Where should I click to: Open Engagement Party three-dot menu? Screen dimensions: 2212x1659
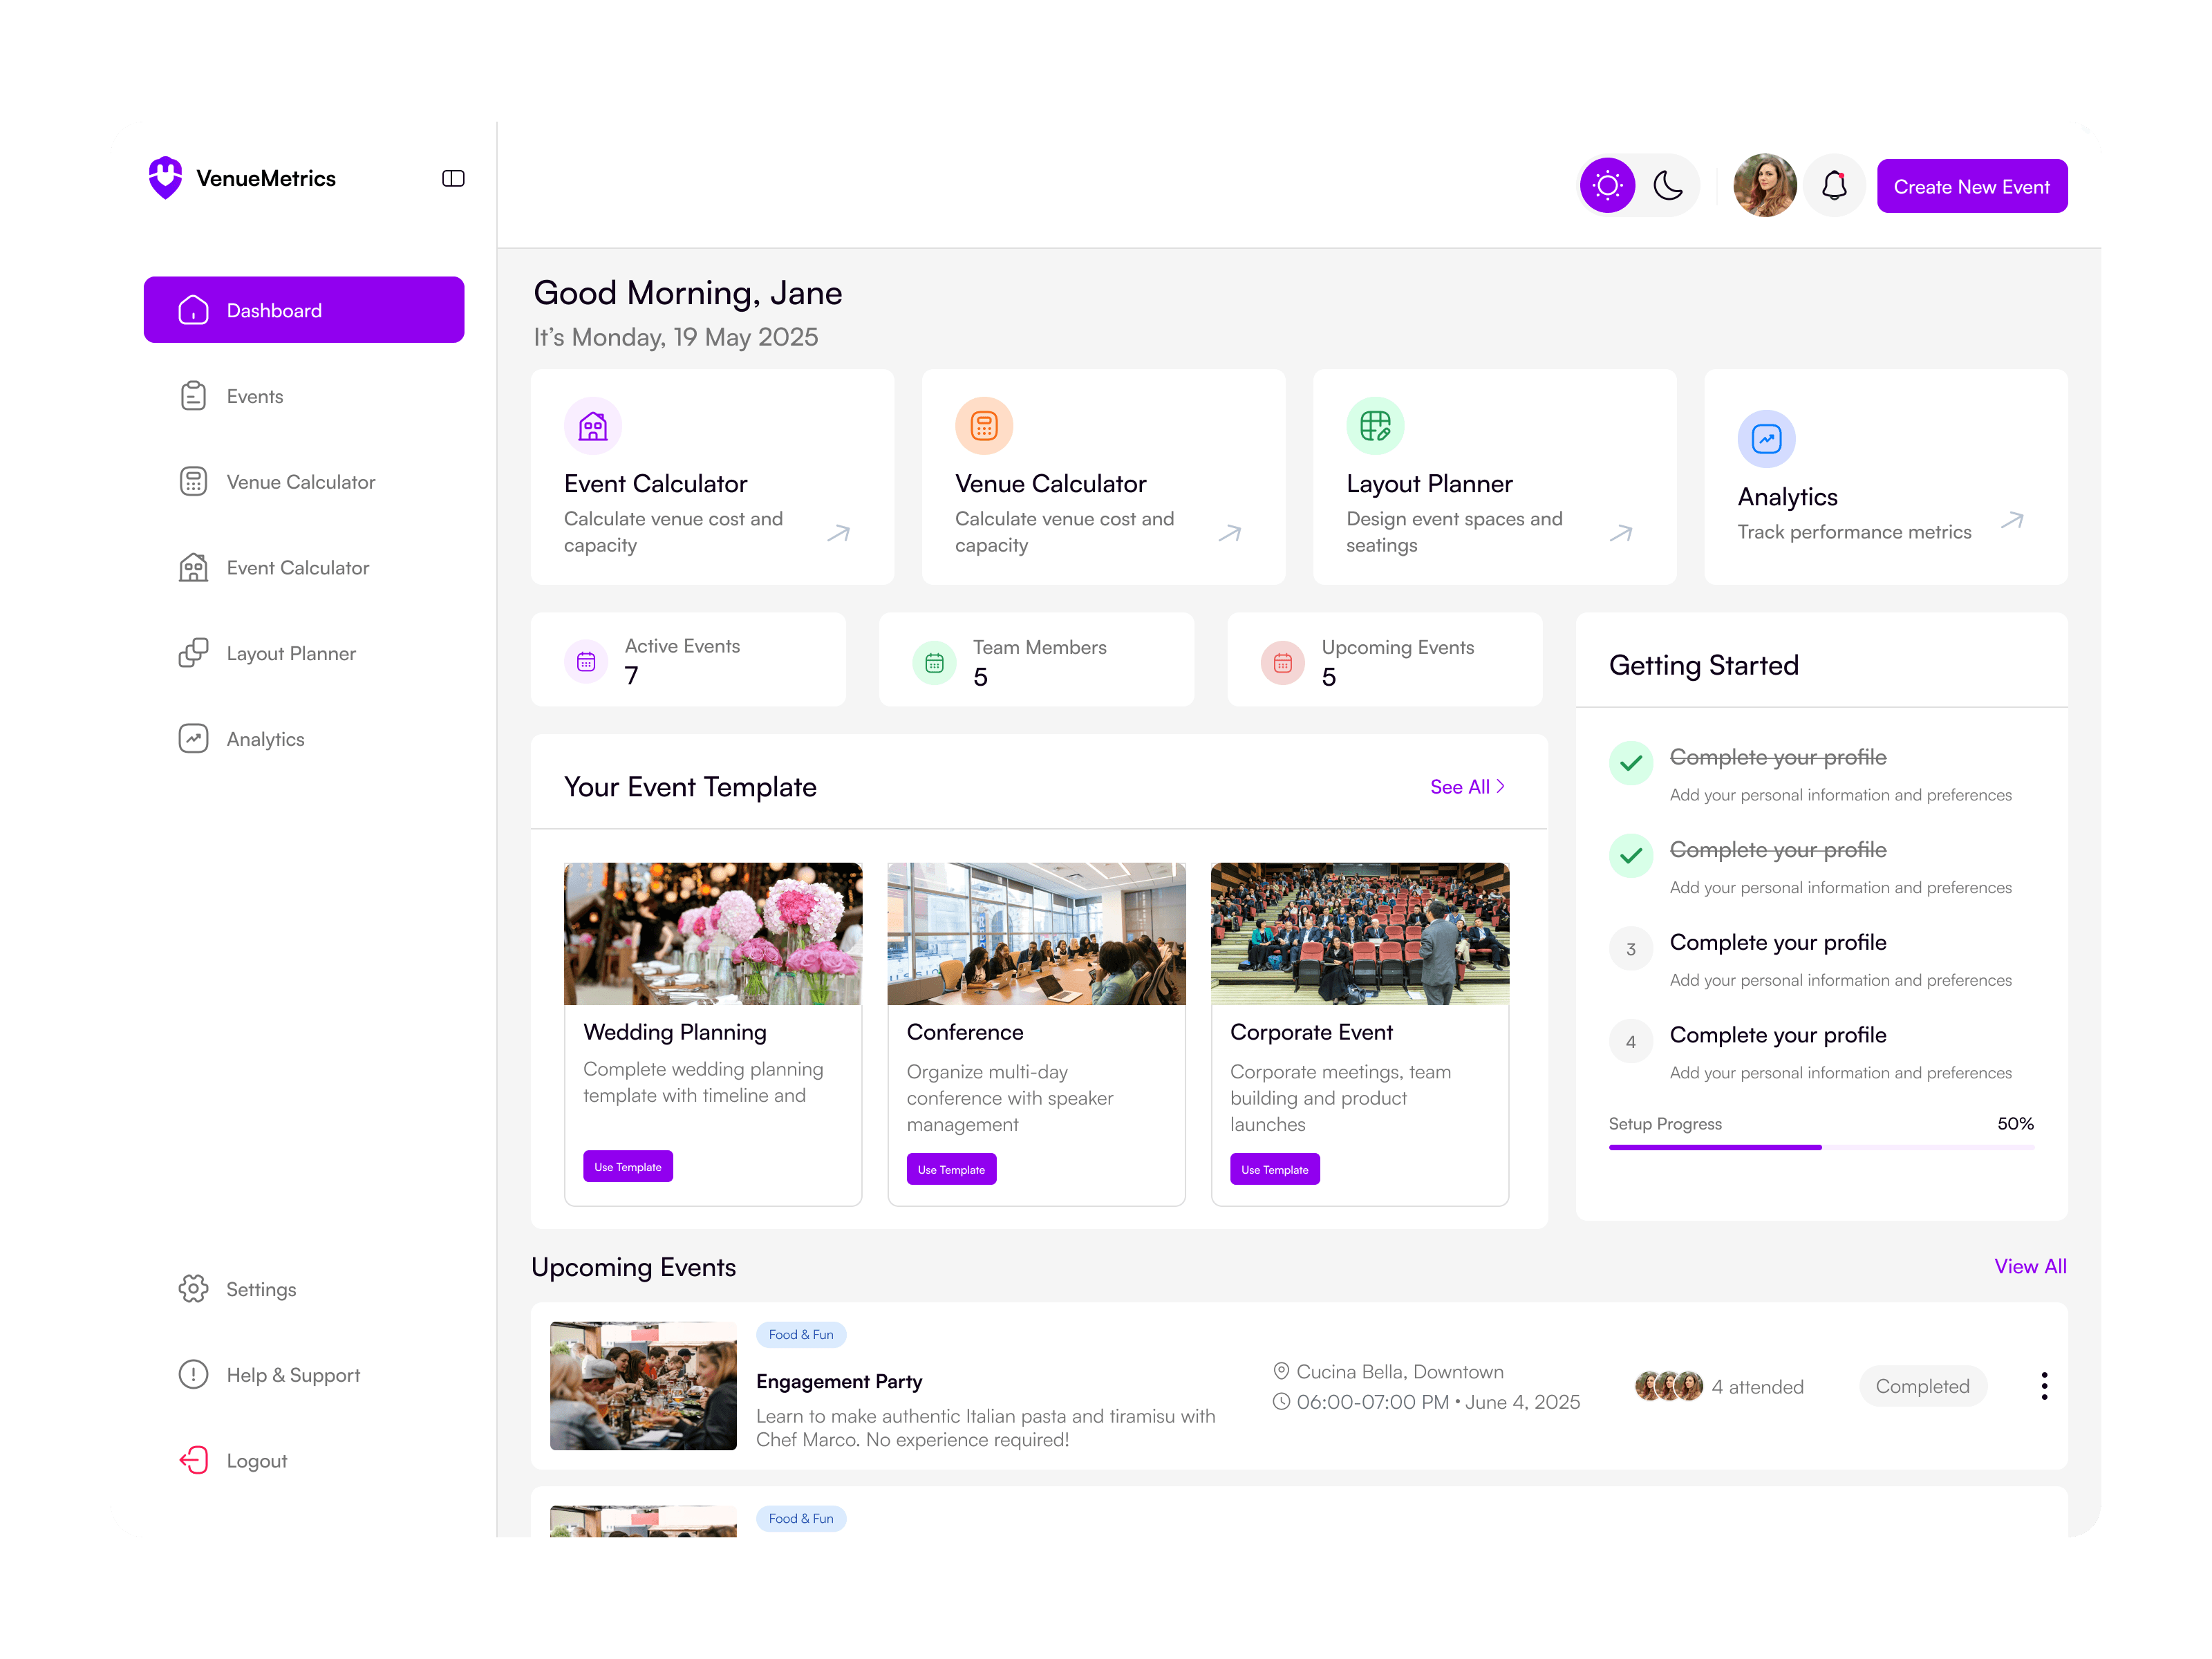[2043, 1385]
